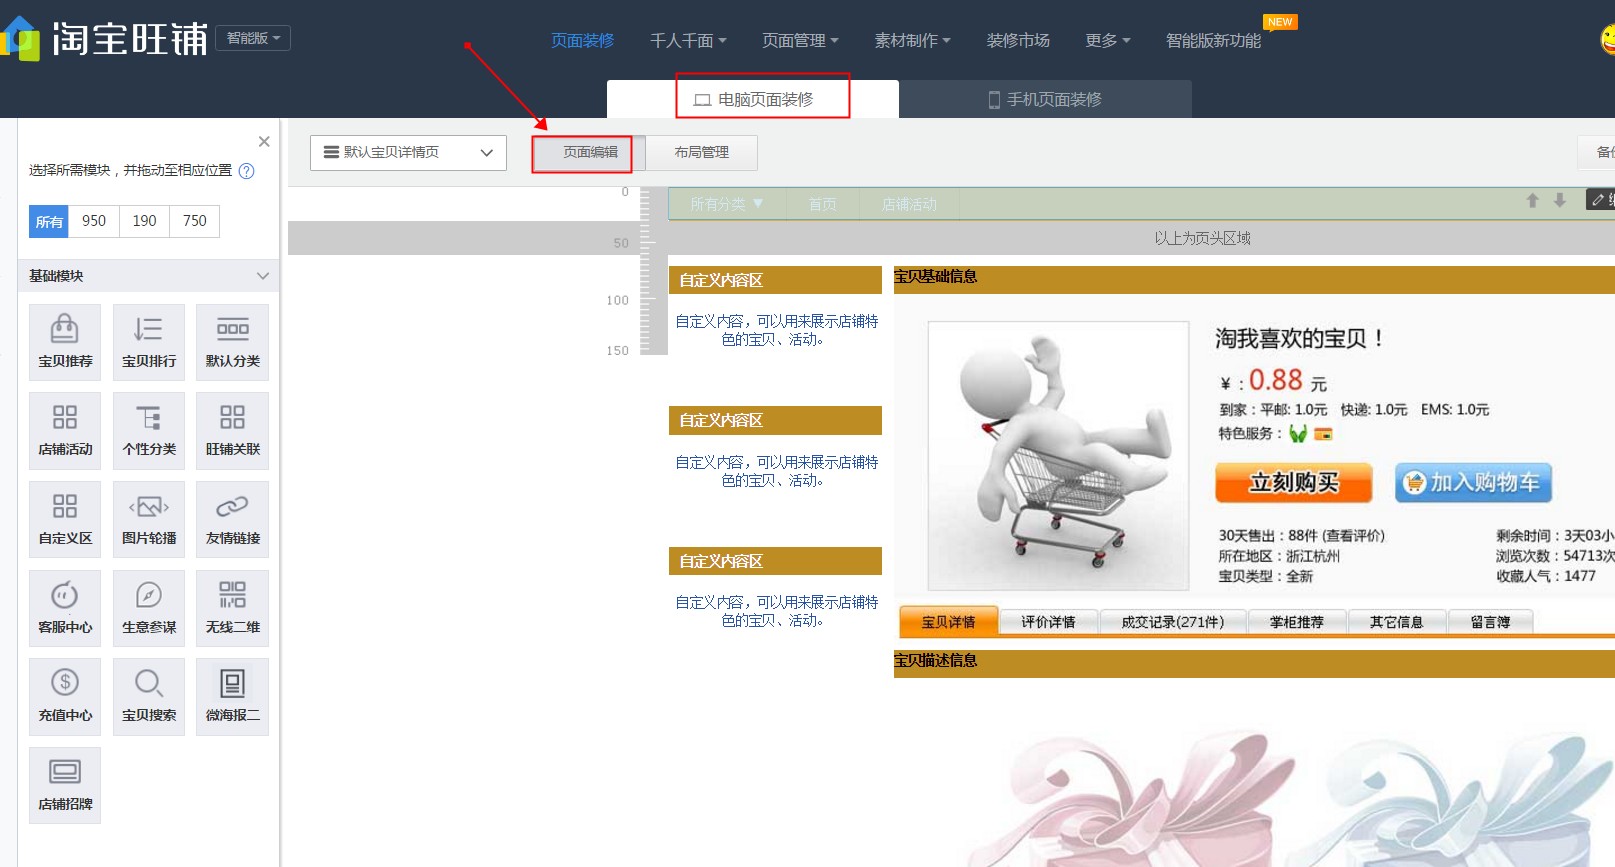The height and width of the screenshot is (867, 1615).
Task: Pick the 店铺活动 module
Action: tap(65, 430)
